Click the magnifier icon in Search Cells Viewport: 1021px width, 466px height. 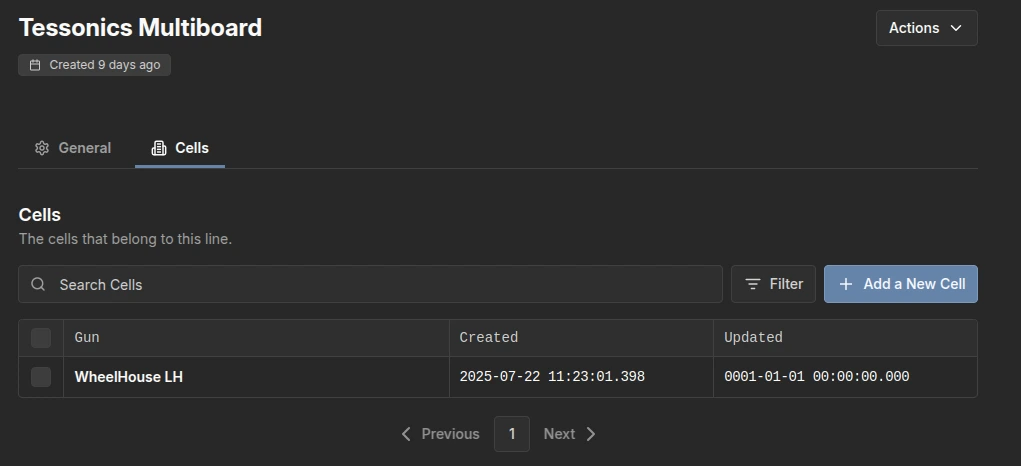tap(38, 284)
